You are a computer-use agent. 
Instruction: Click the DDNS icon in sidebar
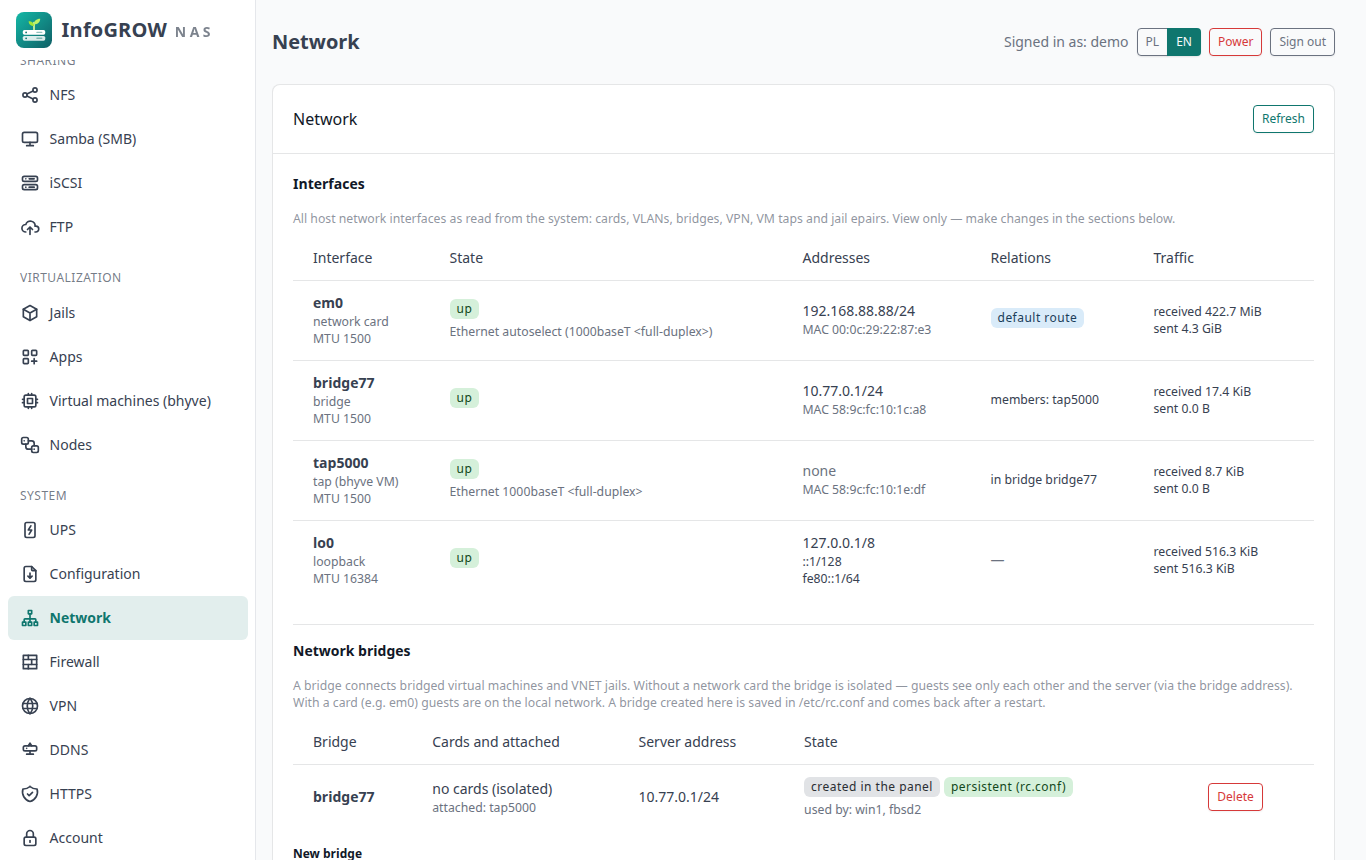click(30, 750)
